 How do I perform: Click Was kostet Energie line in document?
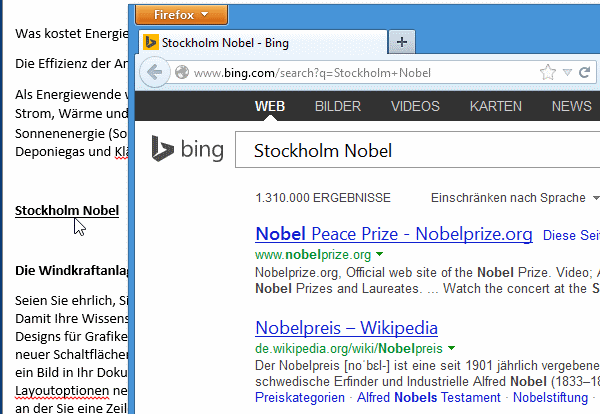[x=72, y=34]
